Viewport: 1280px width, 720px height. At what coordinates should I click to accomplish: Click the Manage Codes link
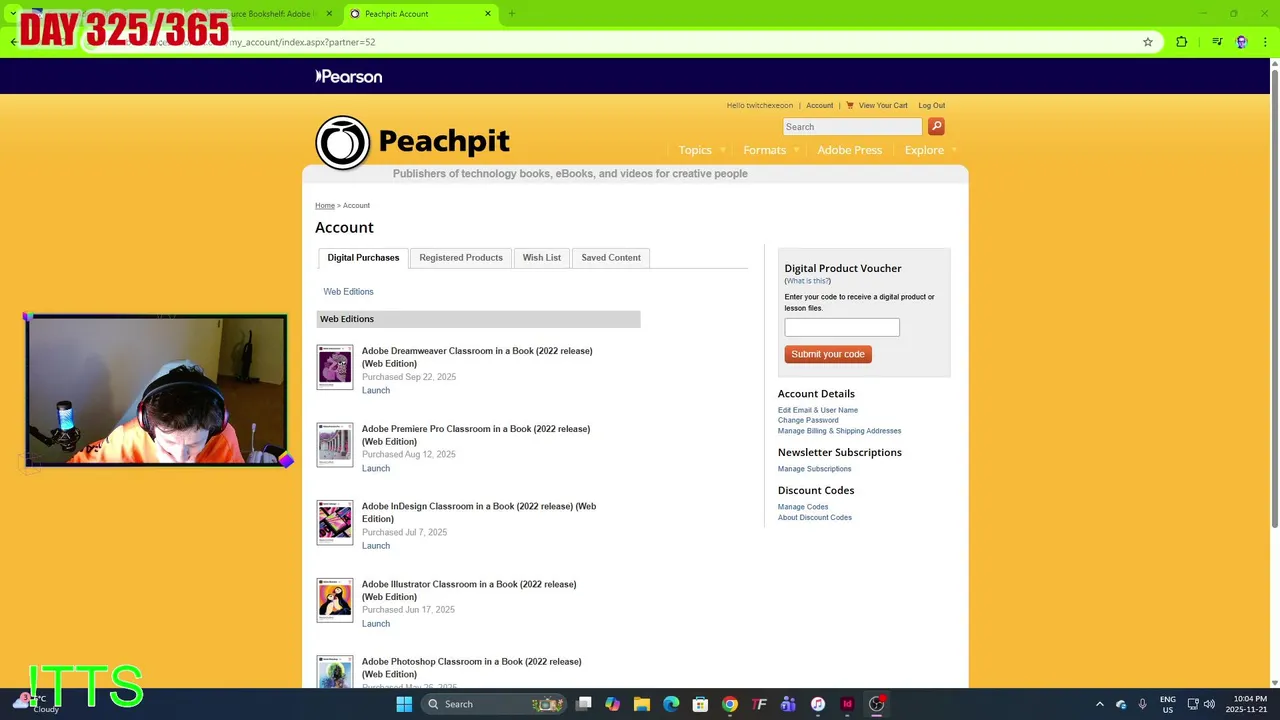pyautogui.click(x=803, y=507)
